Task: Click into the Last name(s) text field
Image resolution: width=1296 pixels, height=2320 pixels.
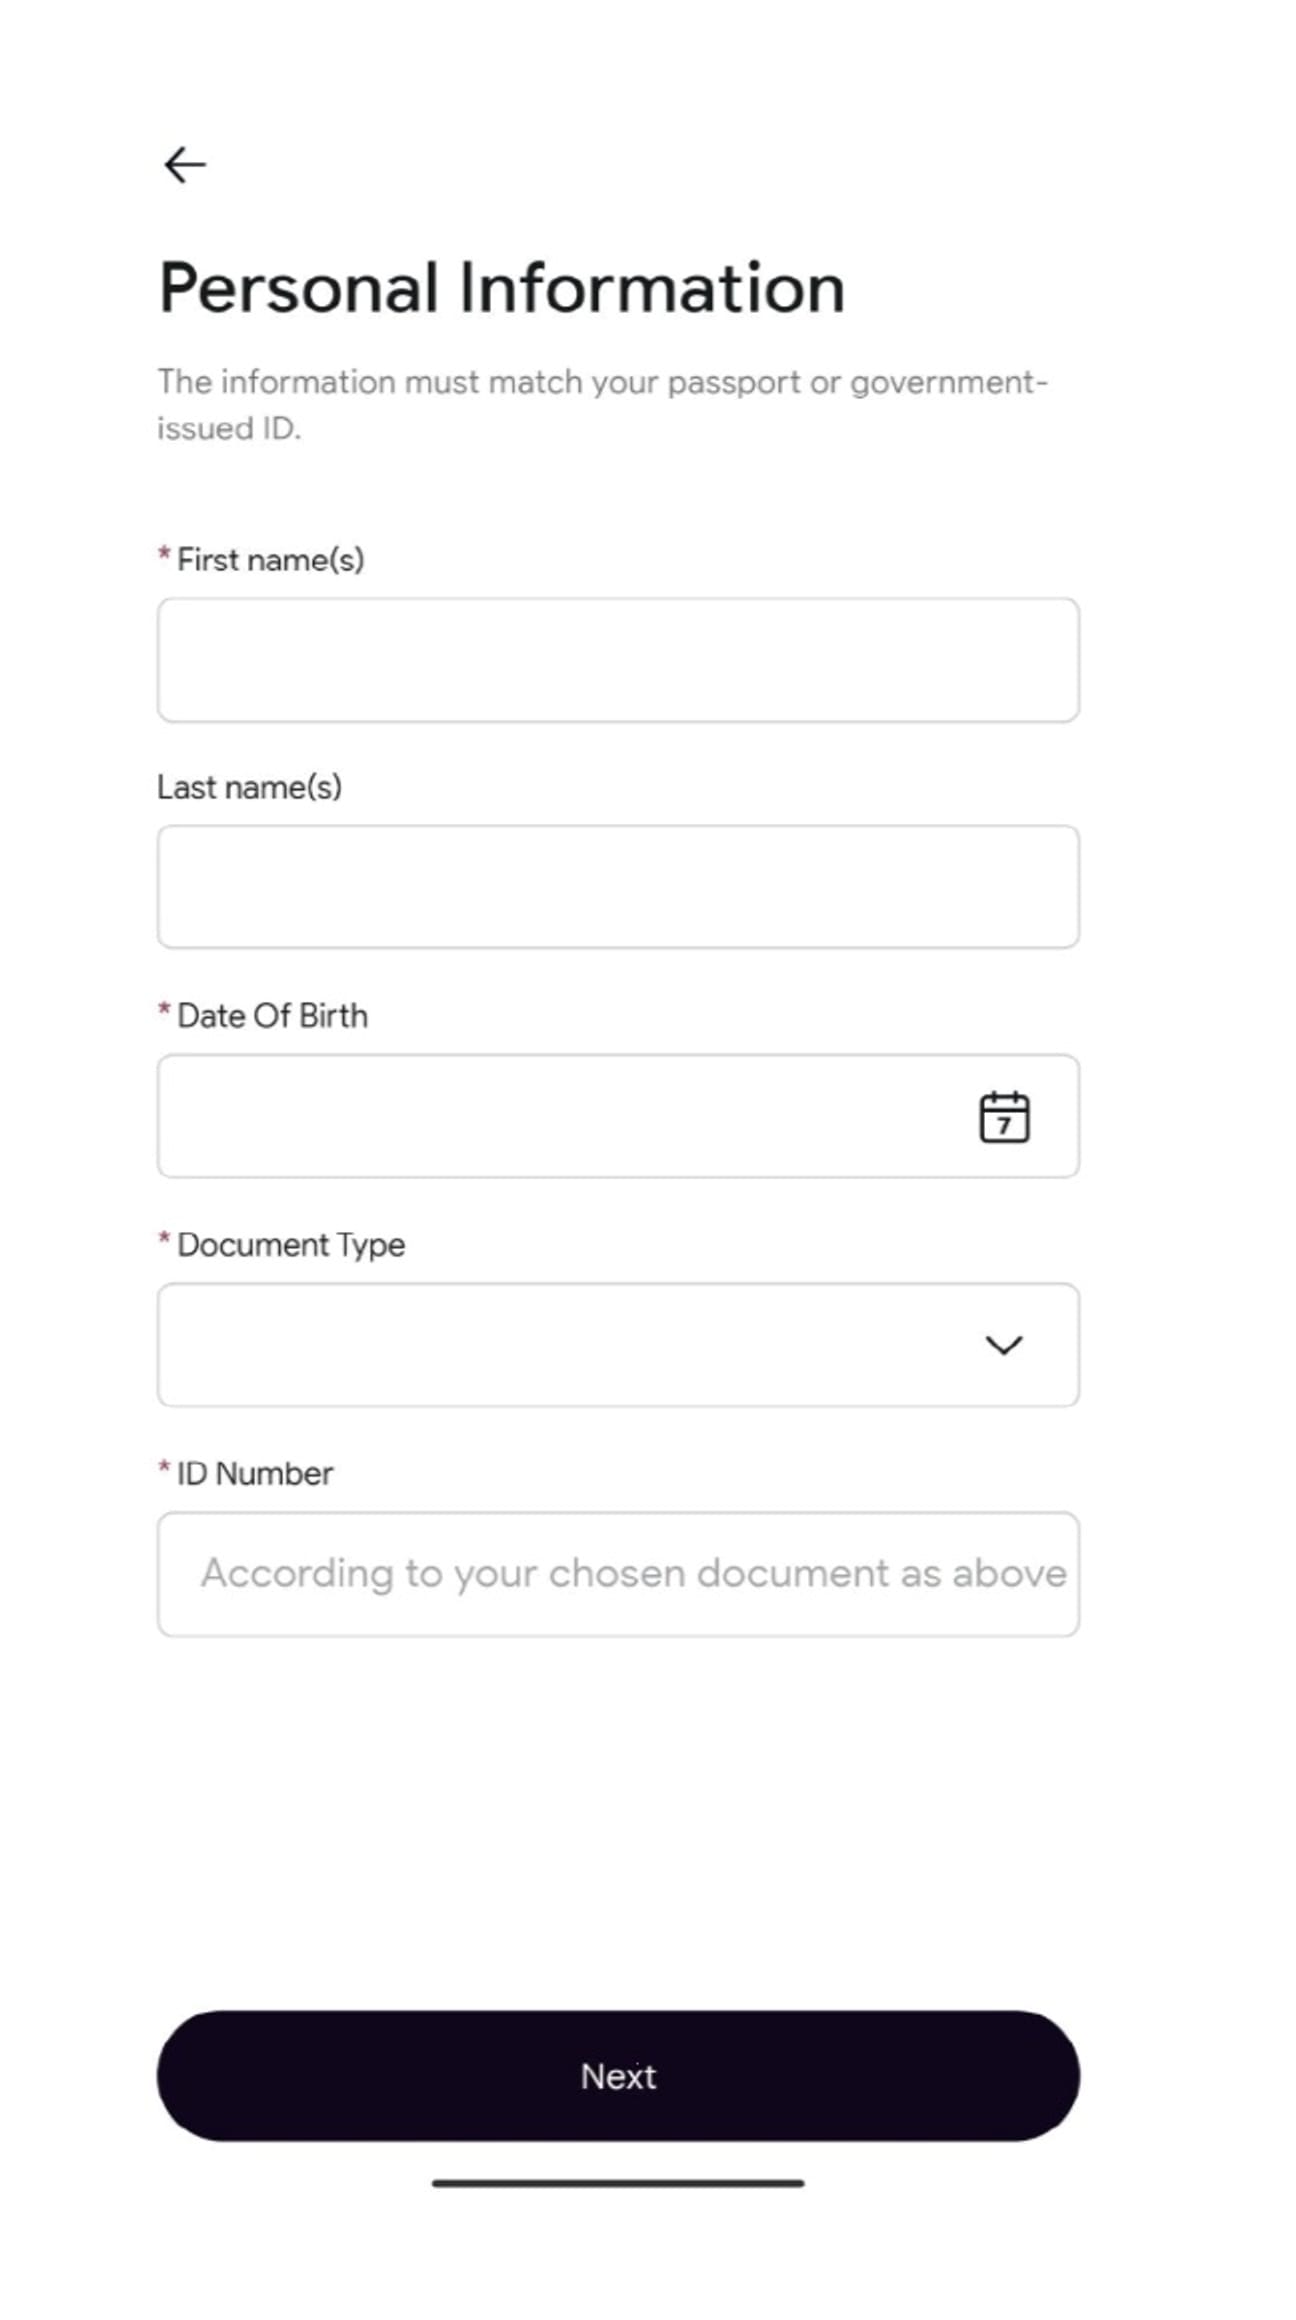Action: 618,887
